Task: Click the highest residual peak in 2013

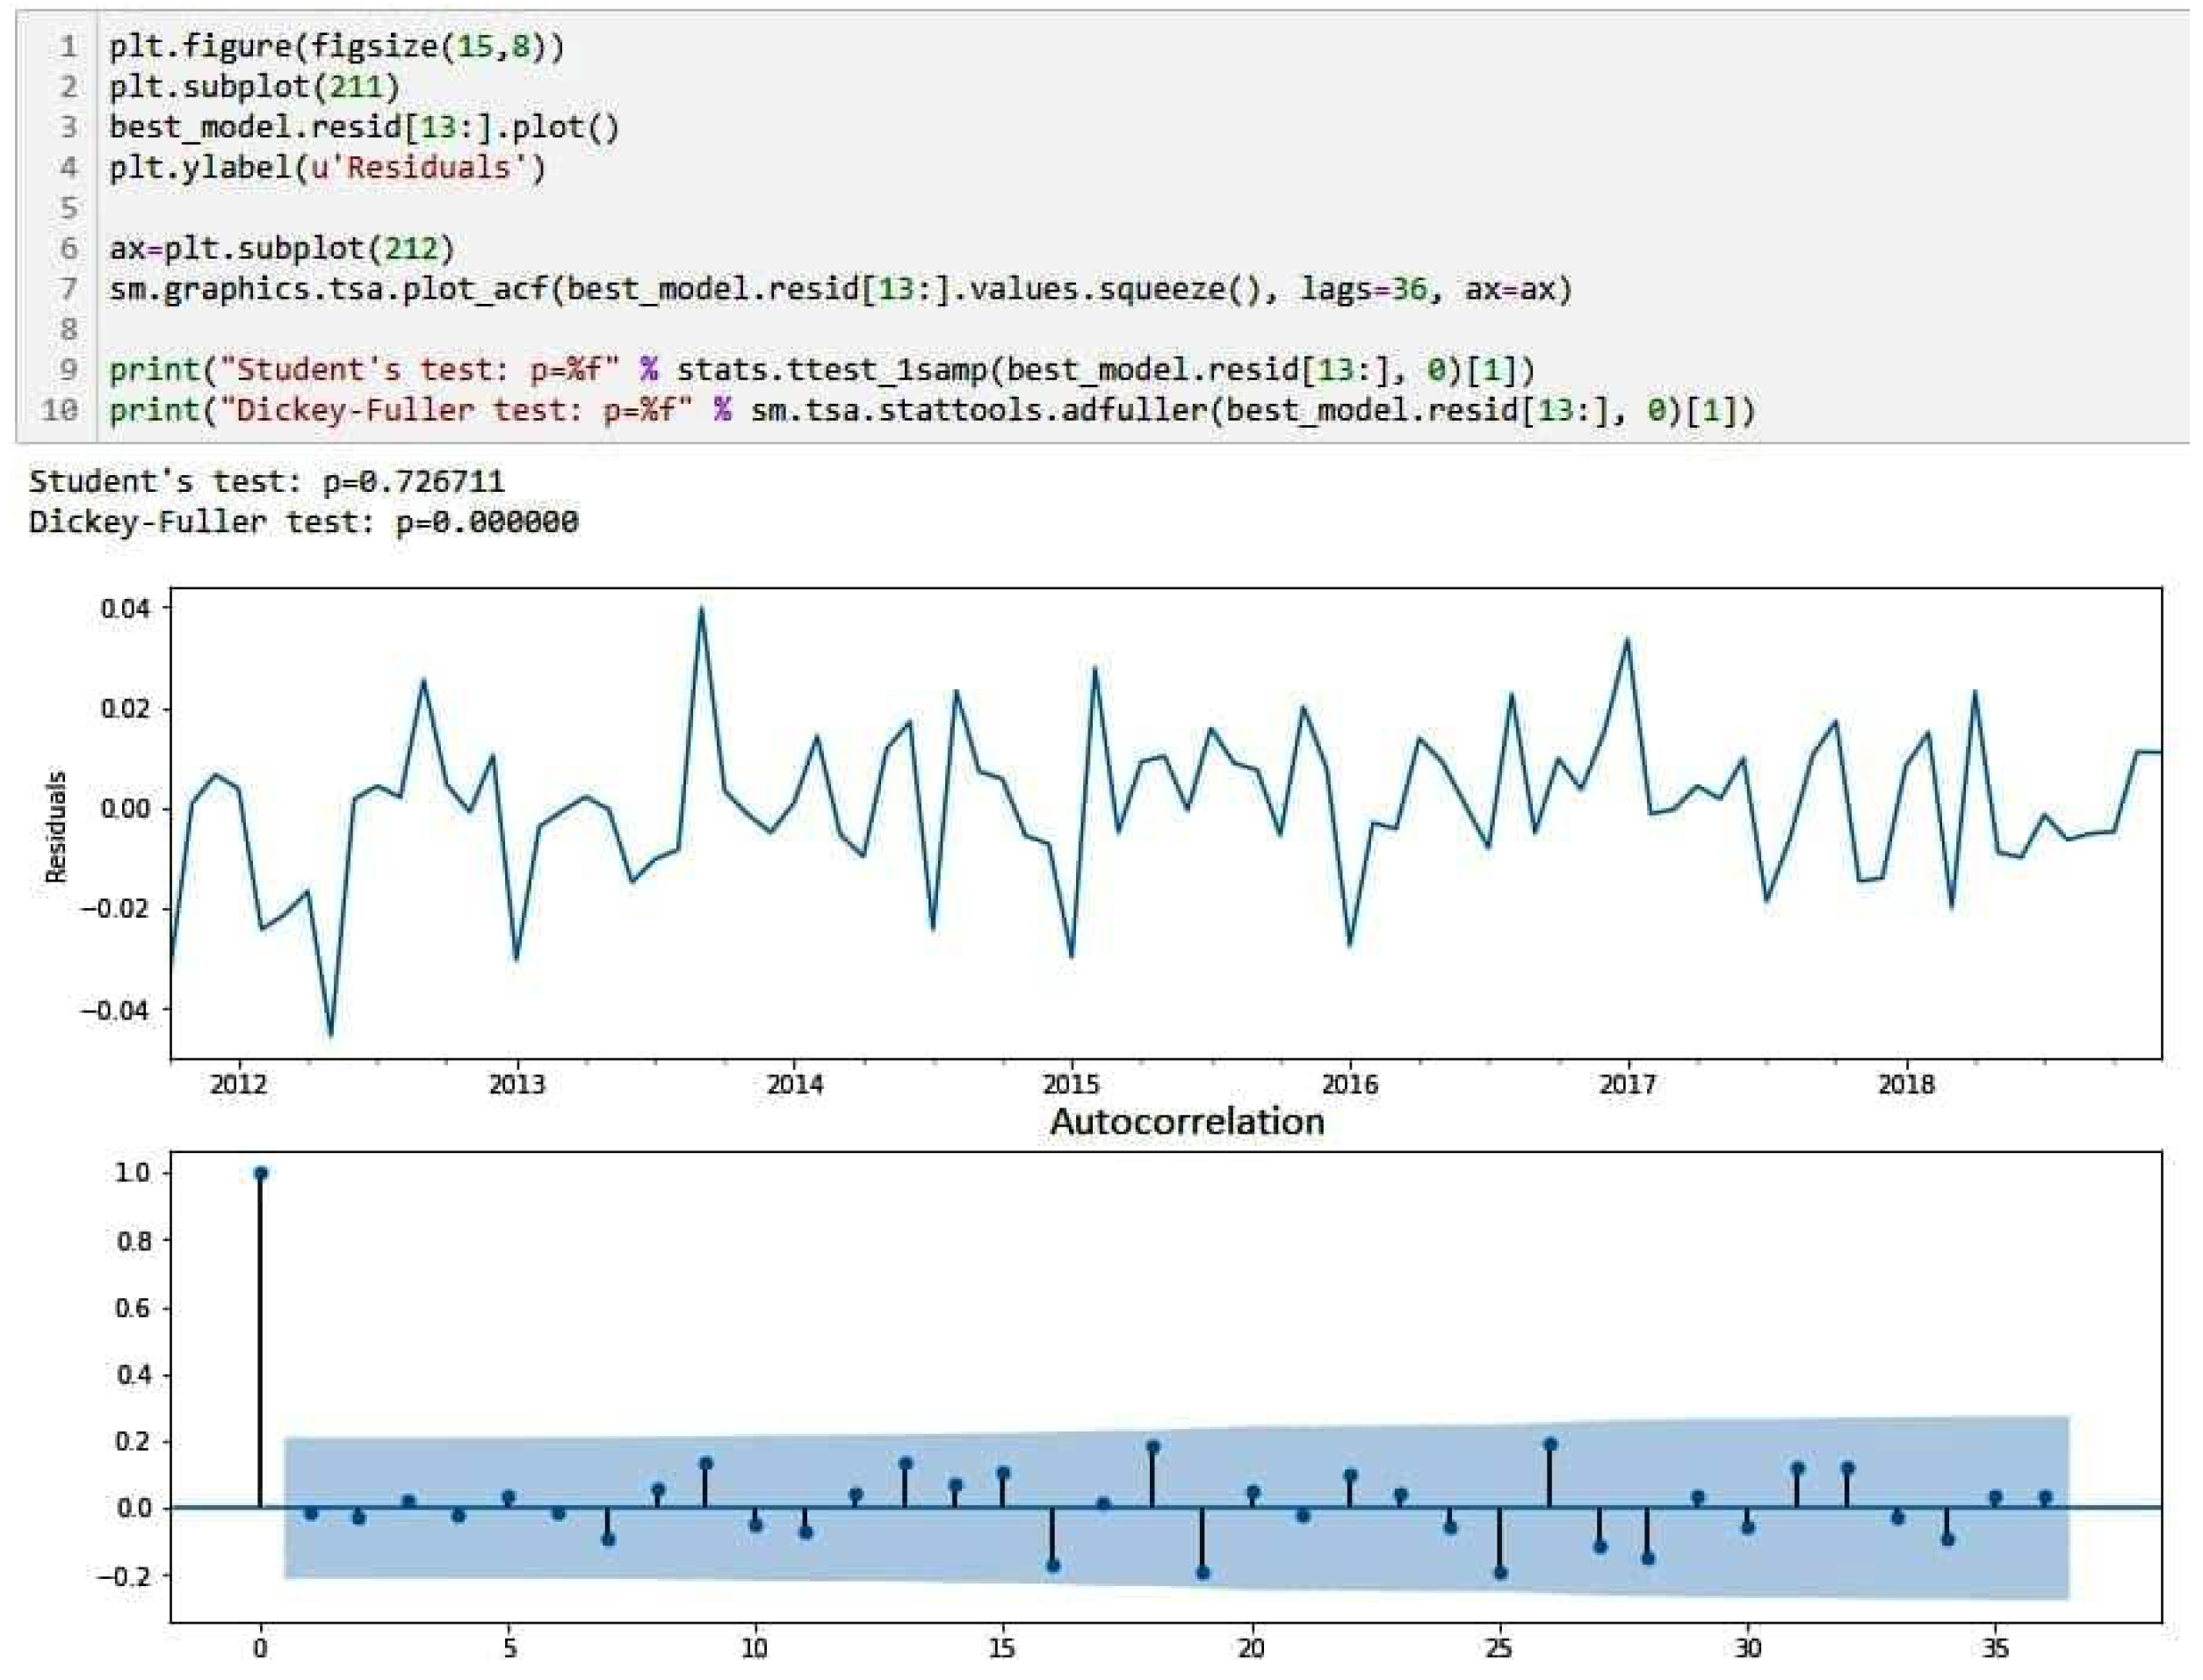Action: pos(701,609)
